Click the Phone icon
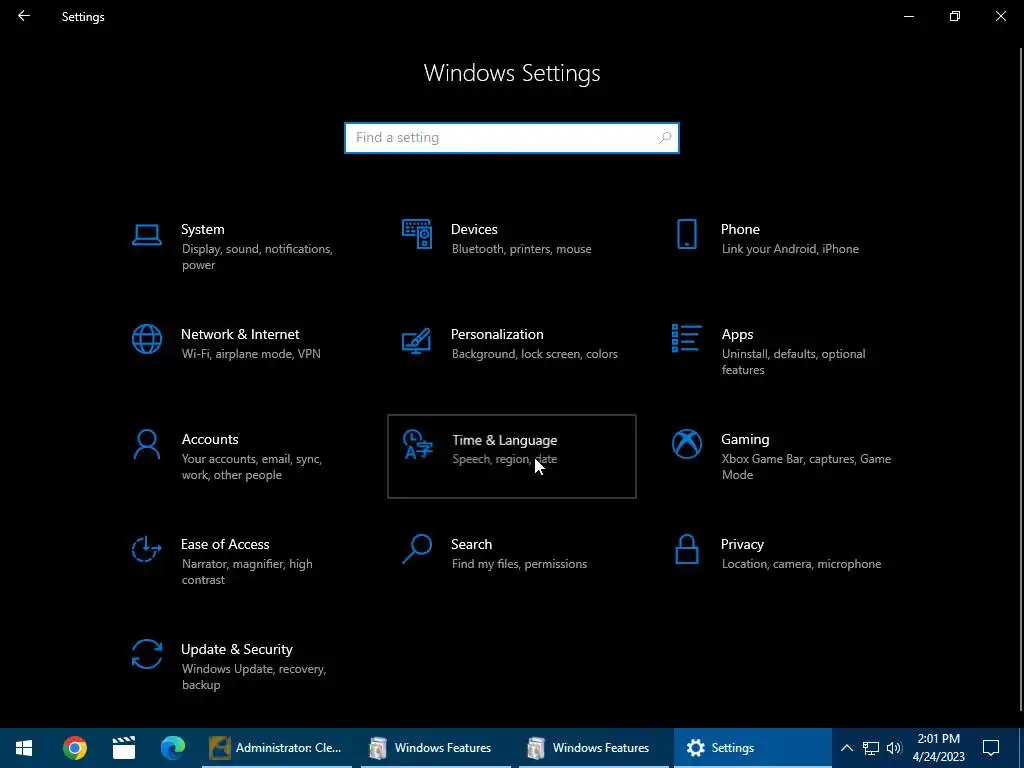 686,234
